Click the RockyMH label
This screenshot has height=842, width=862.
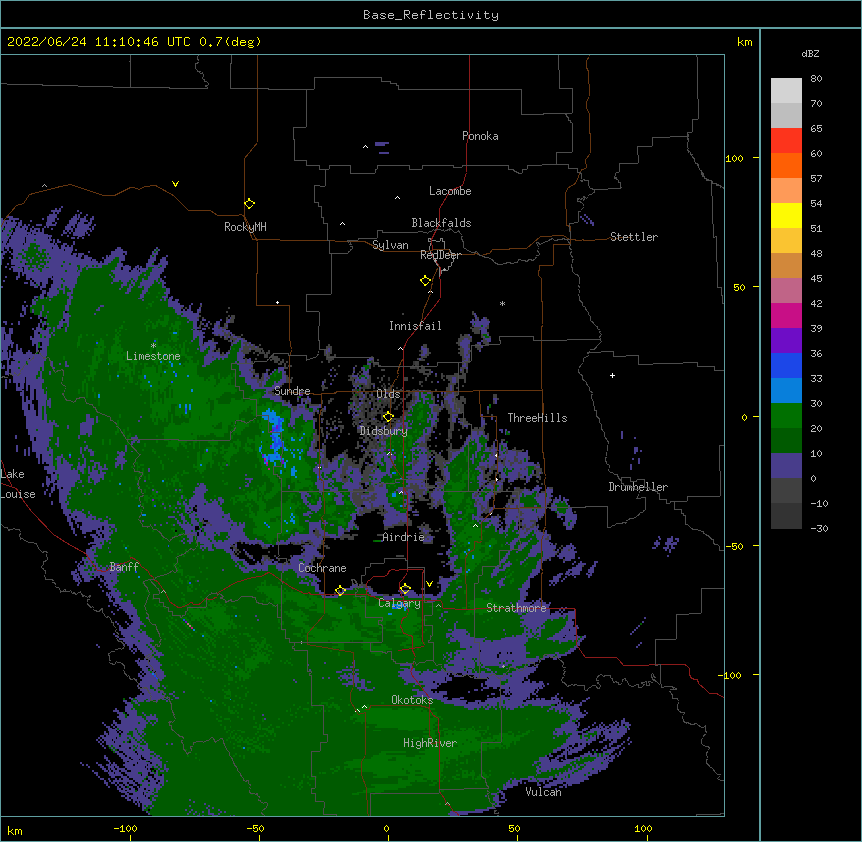pyautogui.click(x=245, y=227)
